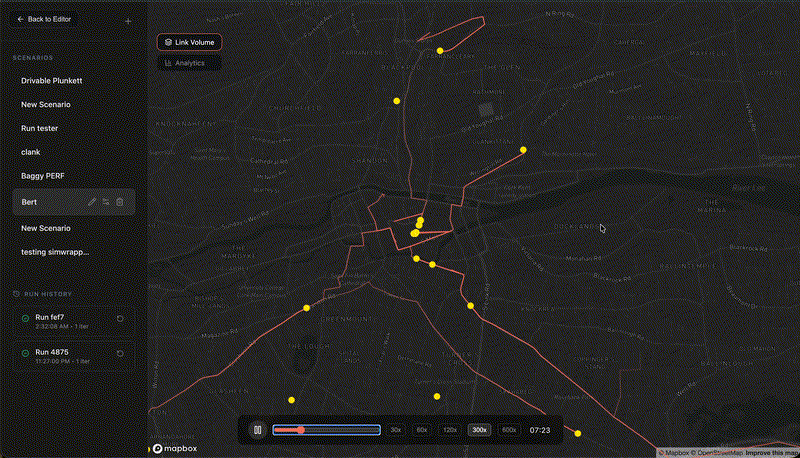Open the OpenStreetMap attribution link
Viewport: 800px width, 458px height.
718,453
